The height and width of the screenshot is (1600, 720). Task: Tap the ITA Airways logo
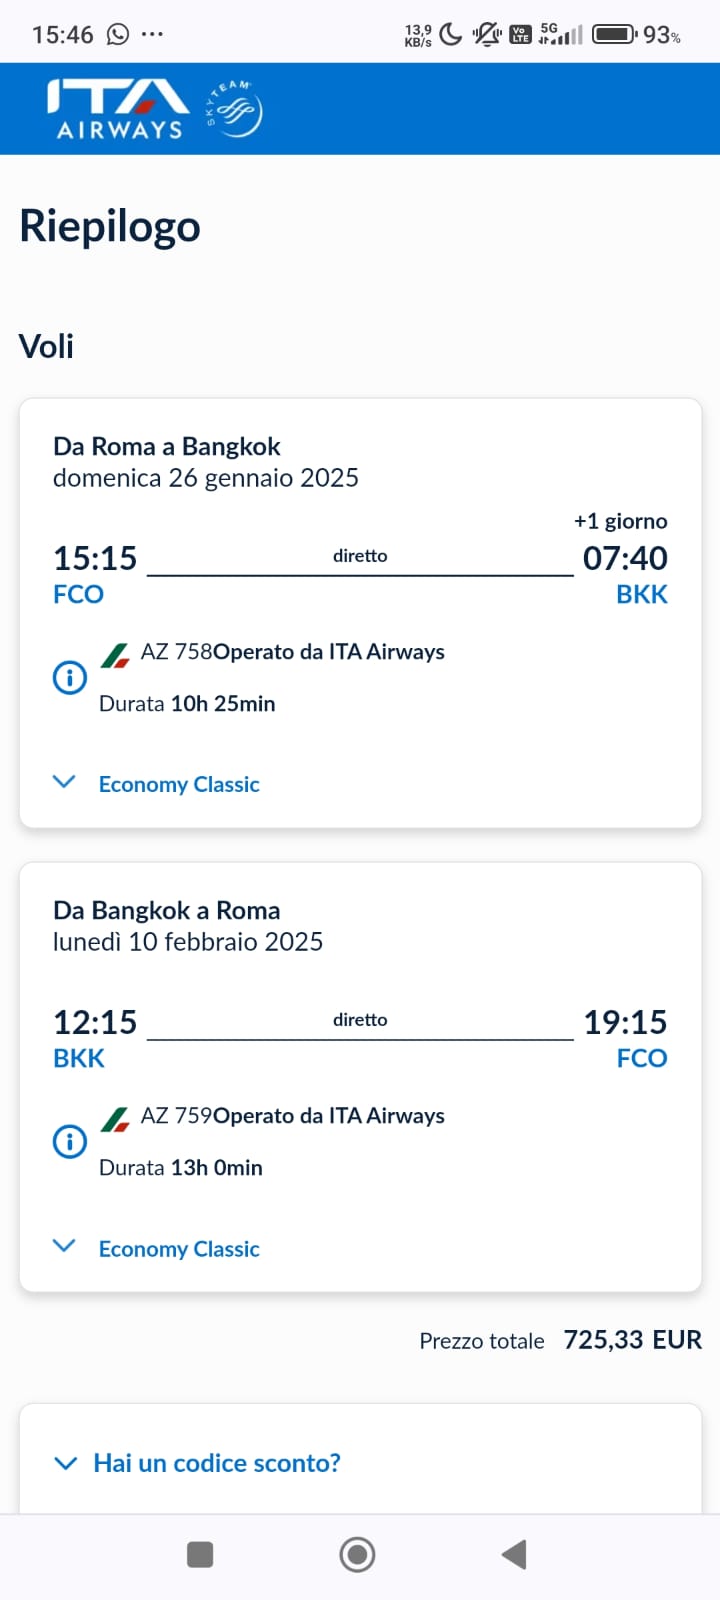point(117,109)
